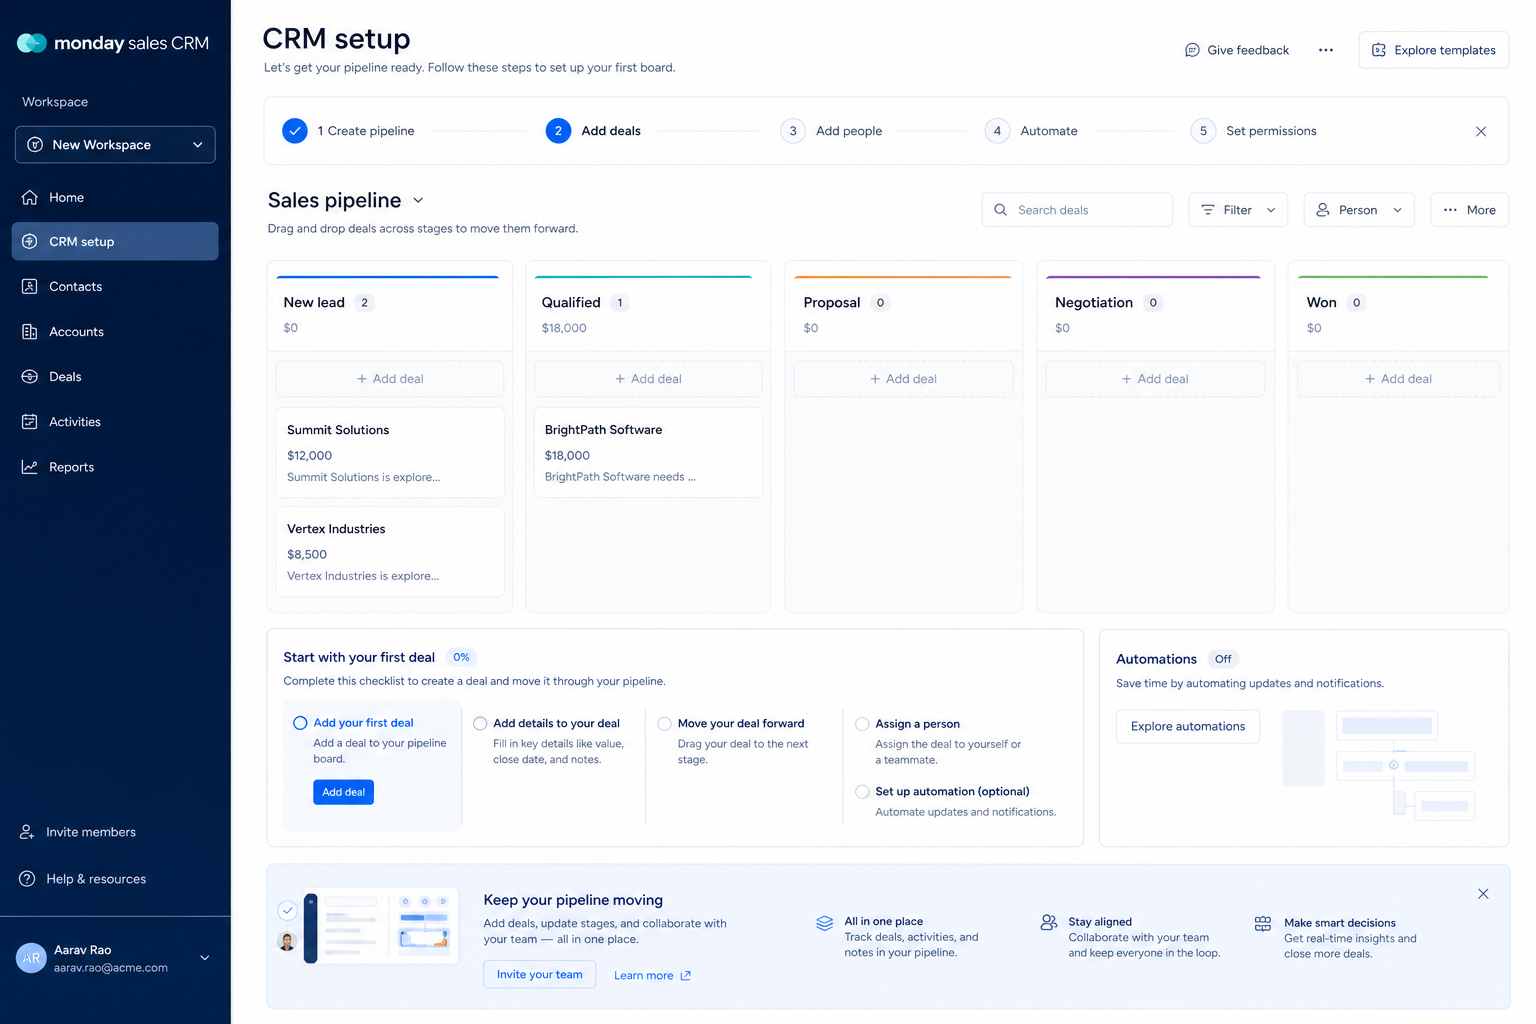The image size is (1536, 1024).
Task: Click the Home house icon in sidebar
Action: [30, 197]
